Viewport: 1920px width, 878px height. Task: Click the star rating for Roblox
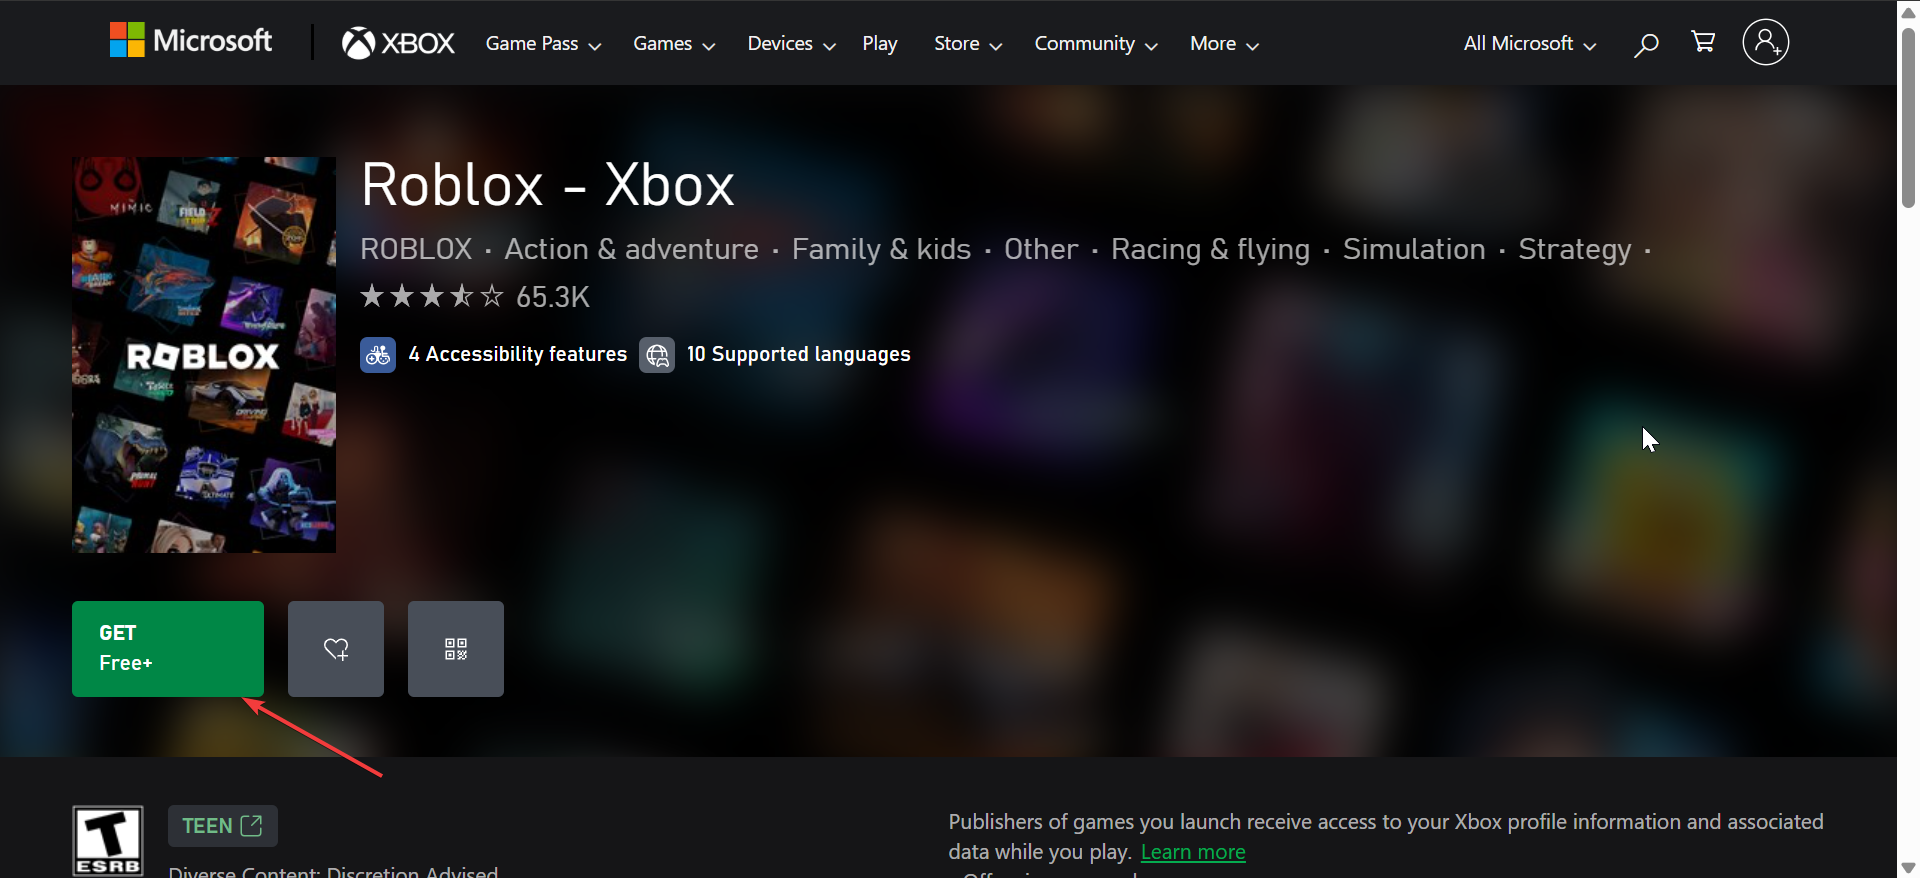point(432,296)
